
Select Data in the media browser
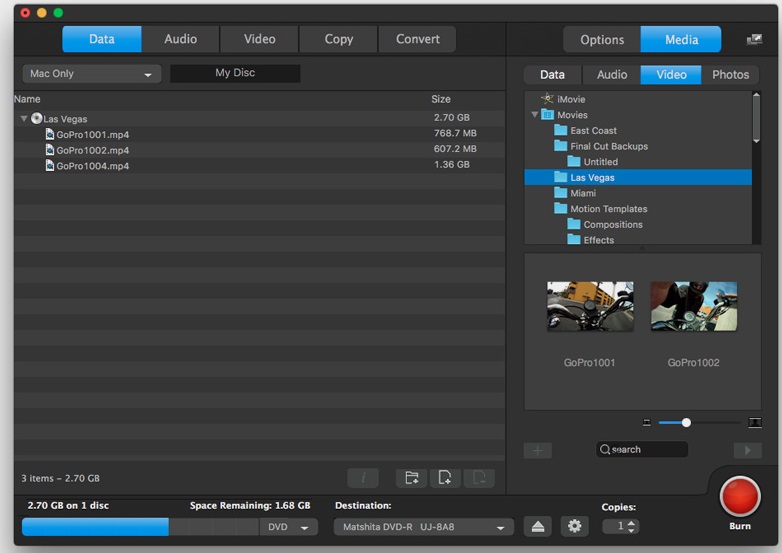click(x=553, y=75)
